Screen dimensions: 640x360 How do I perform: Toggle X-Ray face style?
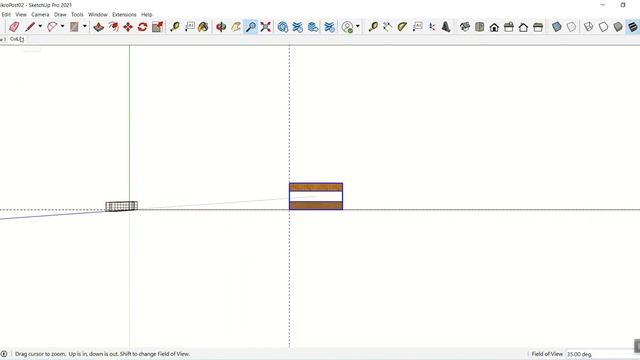[557, 27]
